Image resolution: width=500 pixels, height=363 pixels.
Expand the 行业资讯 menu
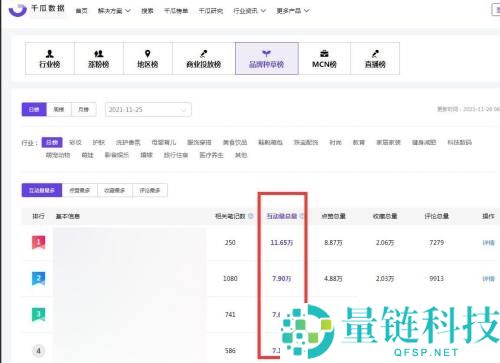249,11
